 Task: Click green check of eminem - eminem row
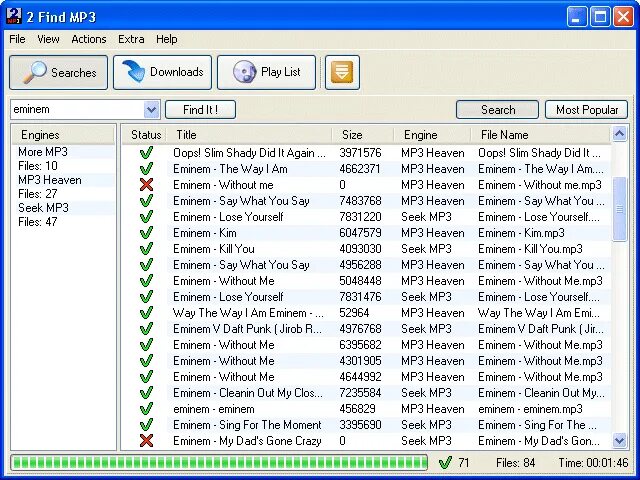(146, 409)
